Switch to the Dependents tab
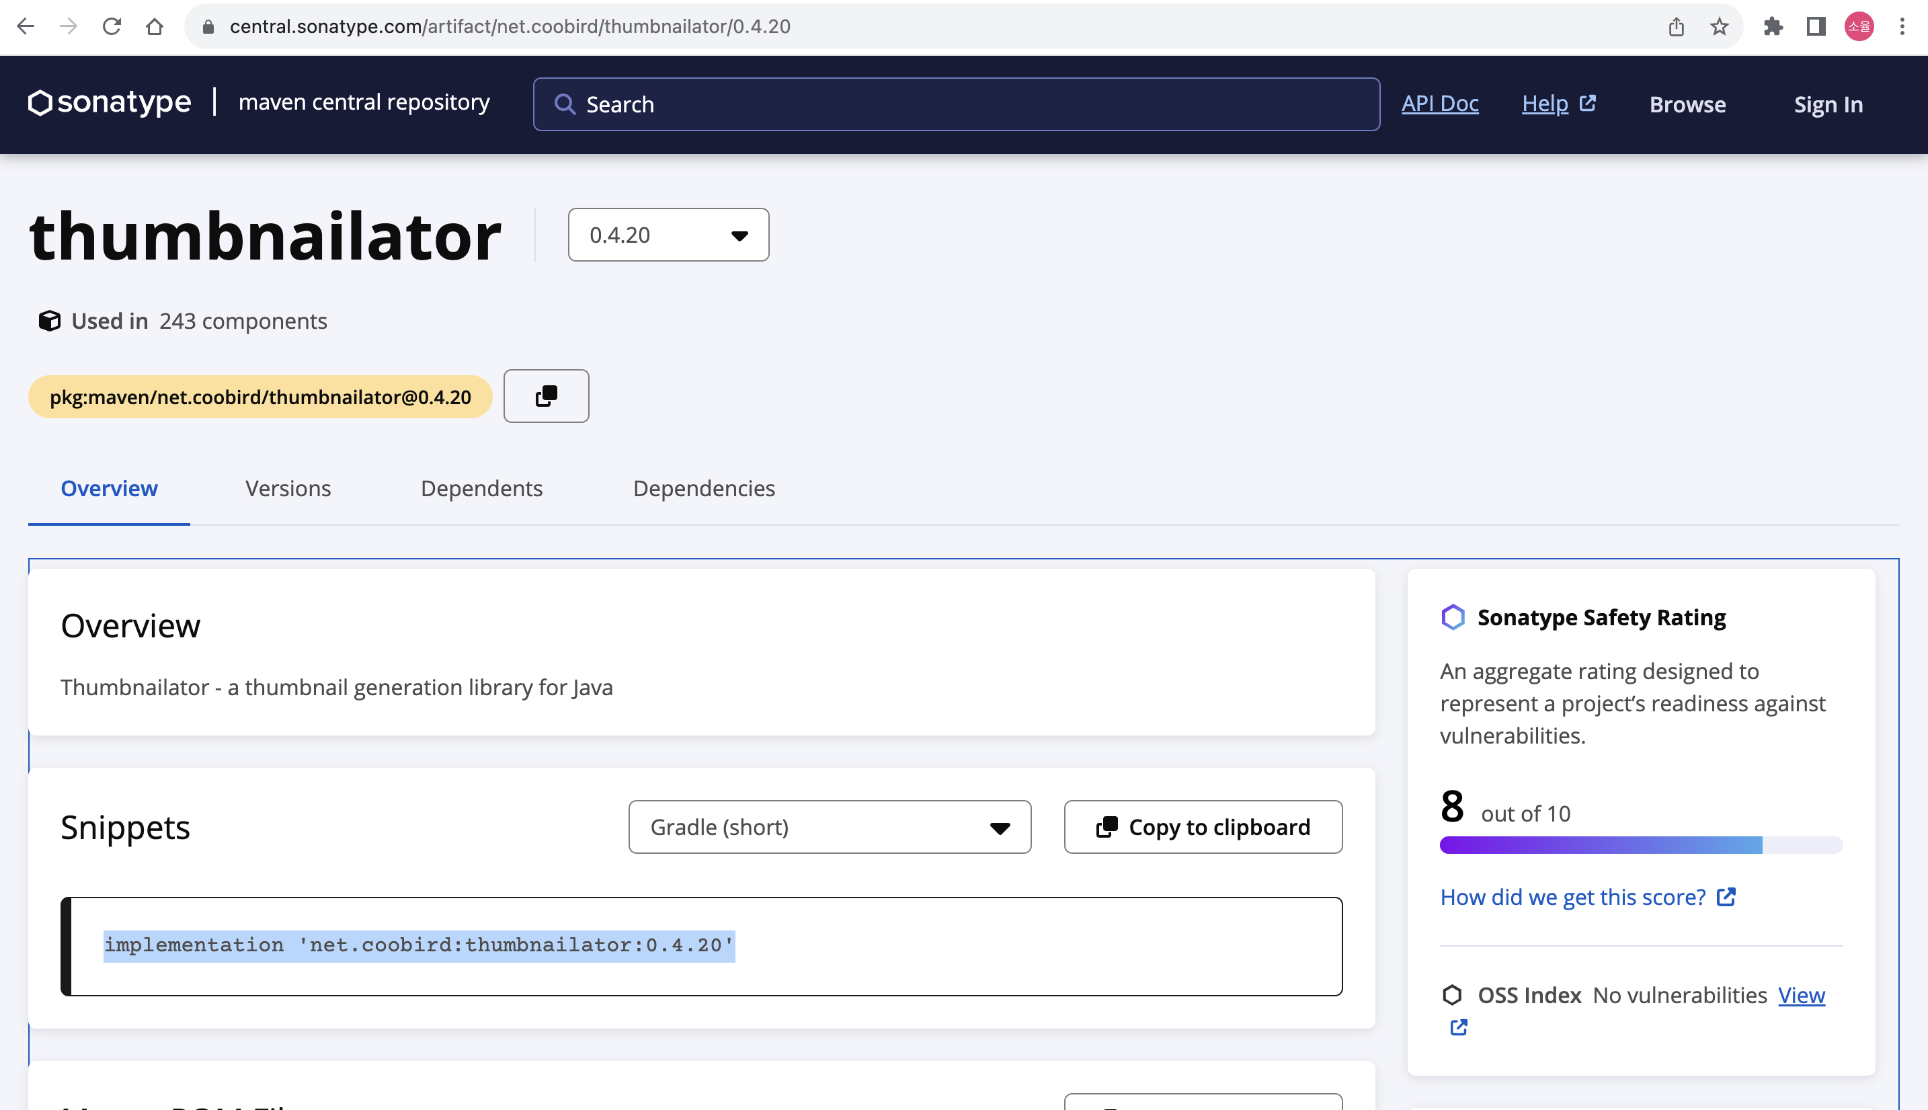Screen dimensions: 1928x1110 click(482, 488)
